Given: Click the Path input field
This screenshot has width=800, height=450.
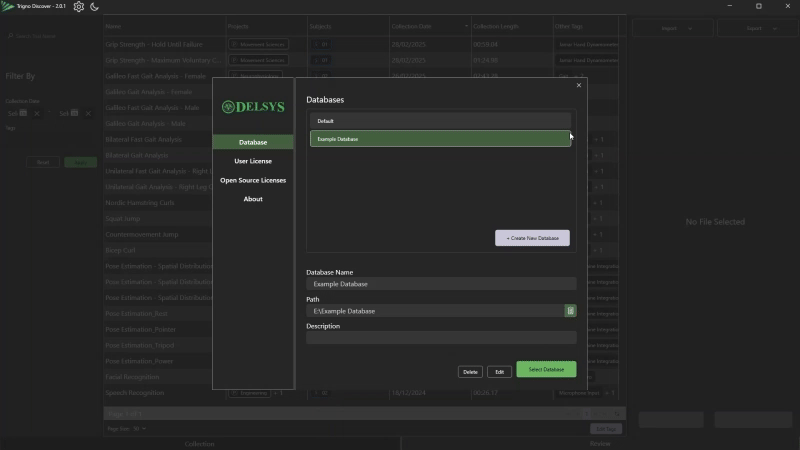Looking at the screenshot, I should (435, 311).
